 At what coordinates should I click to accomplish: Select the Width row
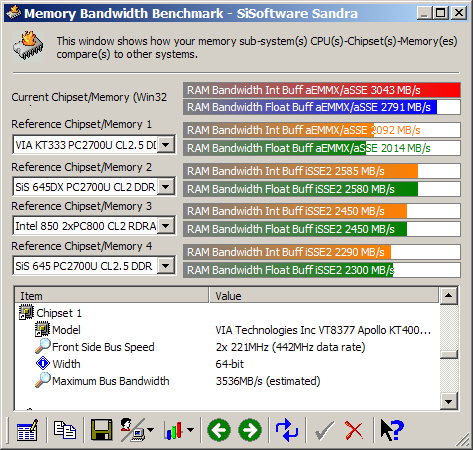click(x=227, y=364)
